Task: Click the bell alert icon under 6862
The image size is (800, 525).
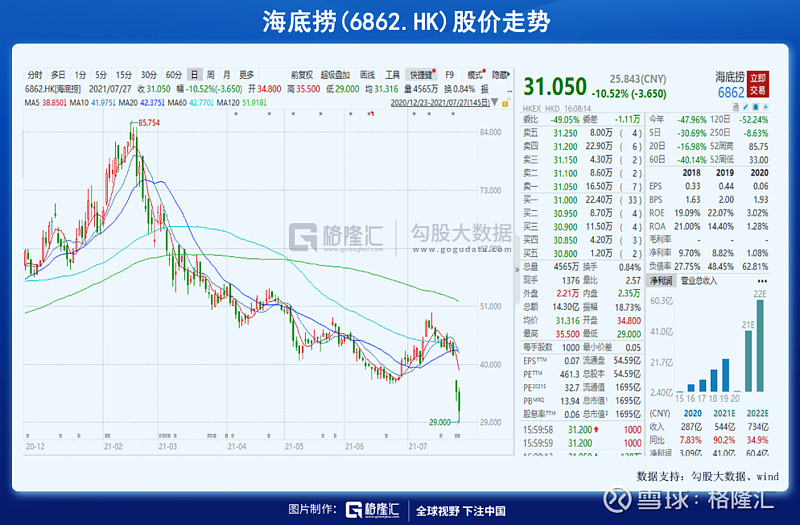Action: [756, 107]
